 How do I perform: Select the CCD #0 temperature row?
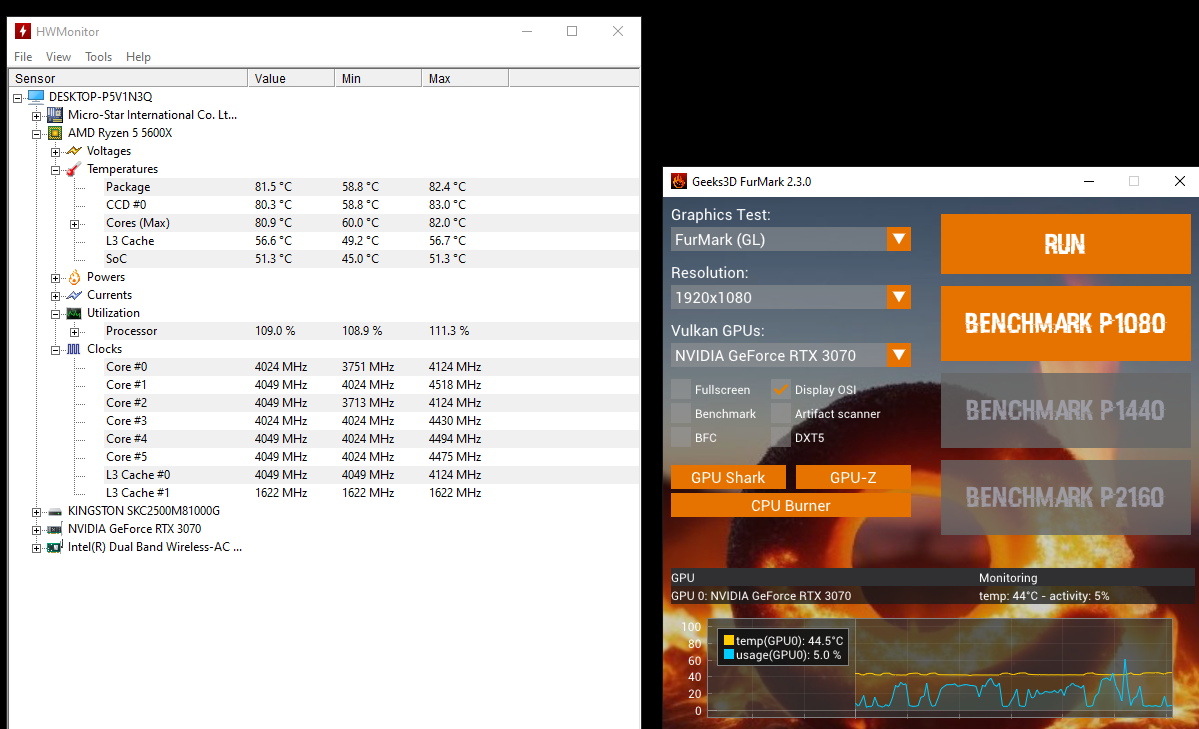click(x=372, y=205)
